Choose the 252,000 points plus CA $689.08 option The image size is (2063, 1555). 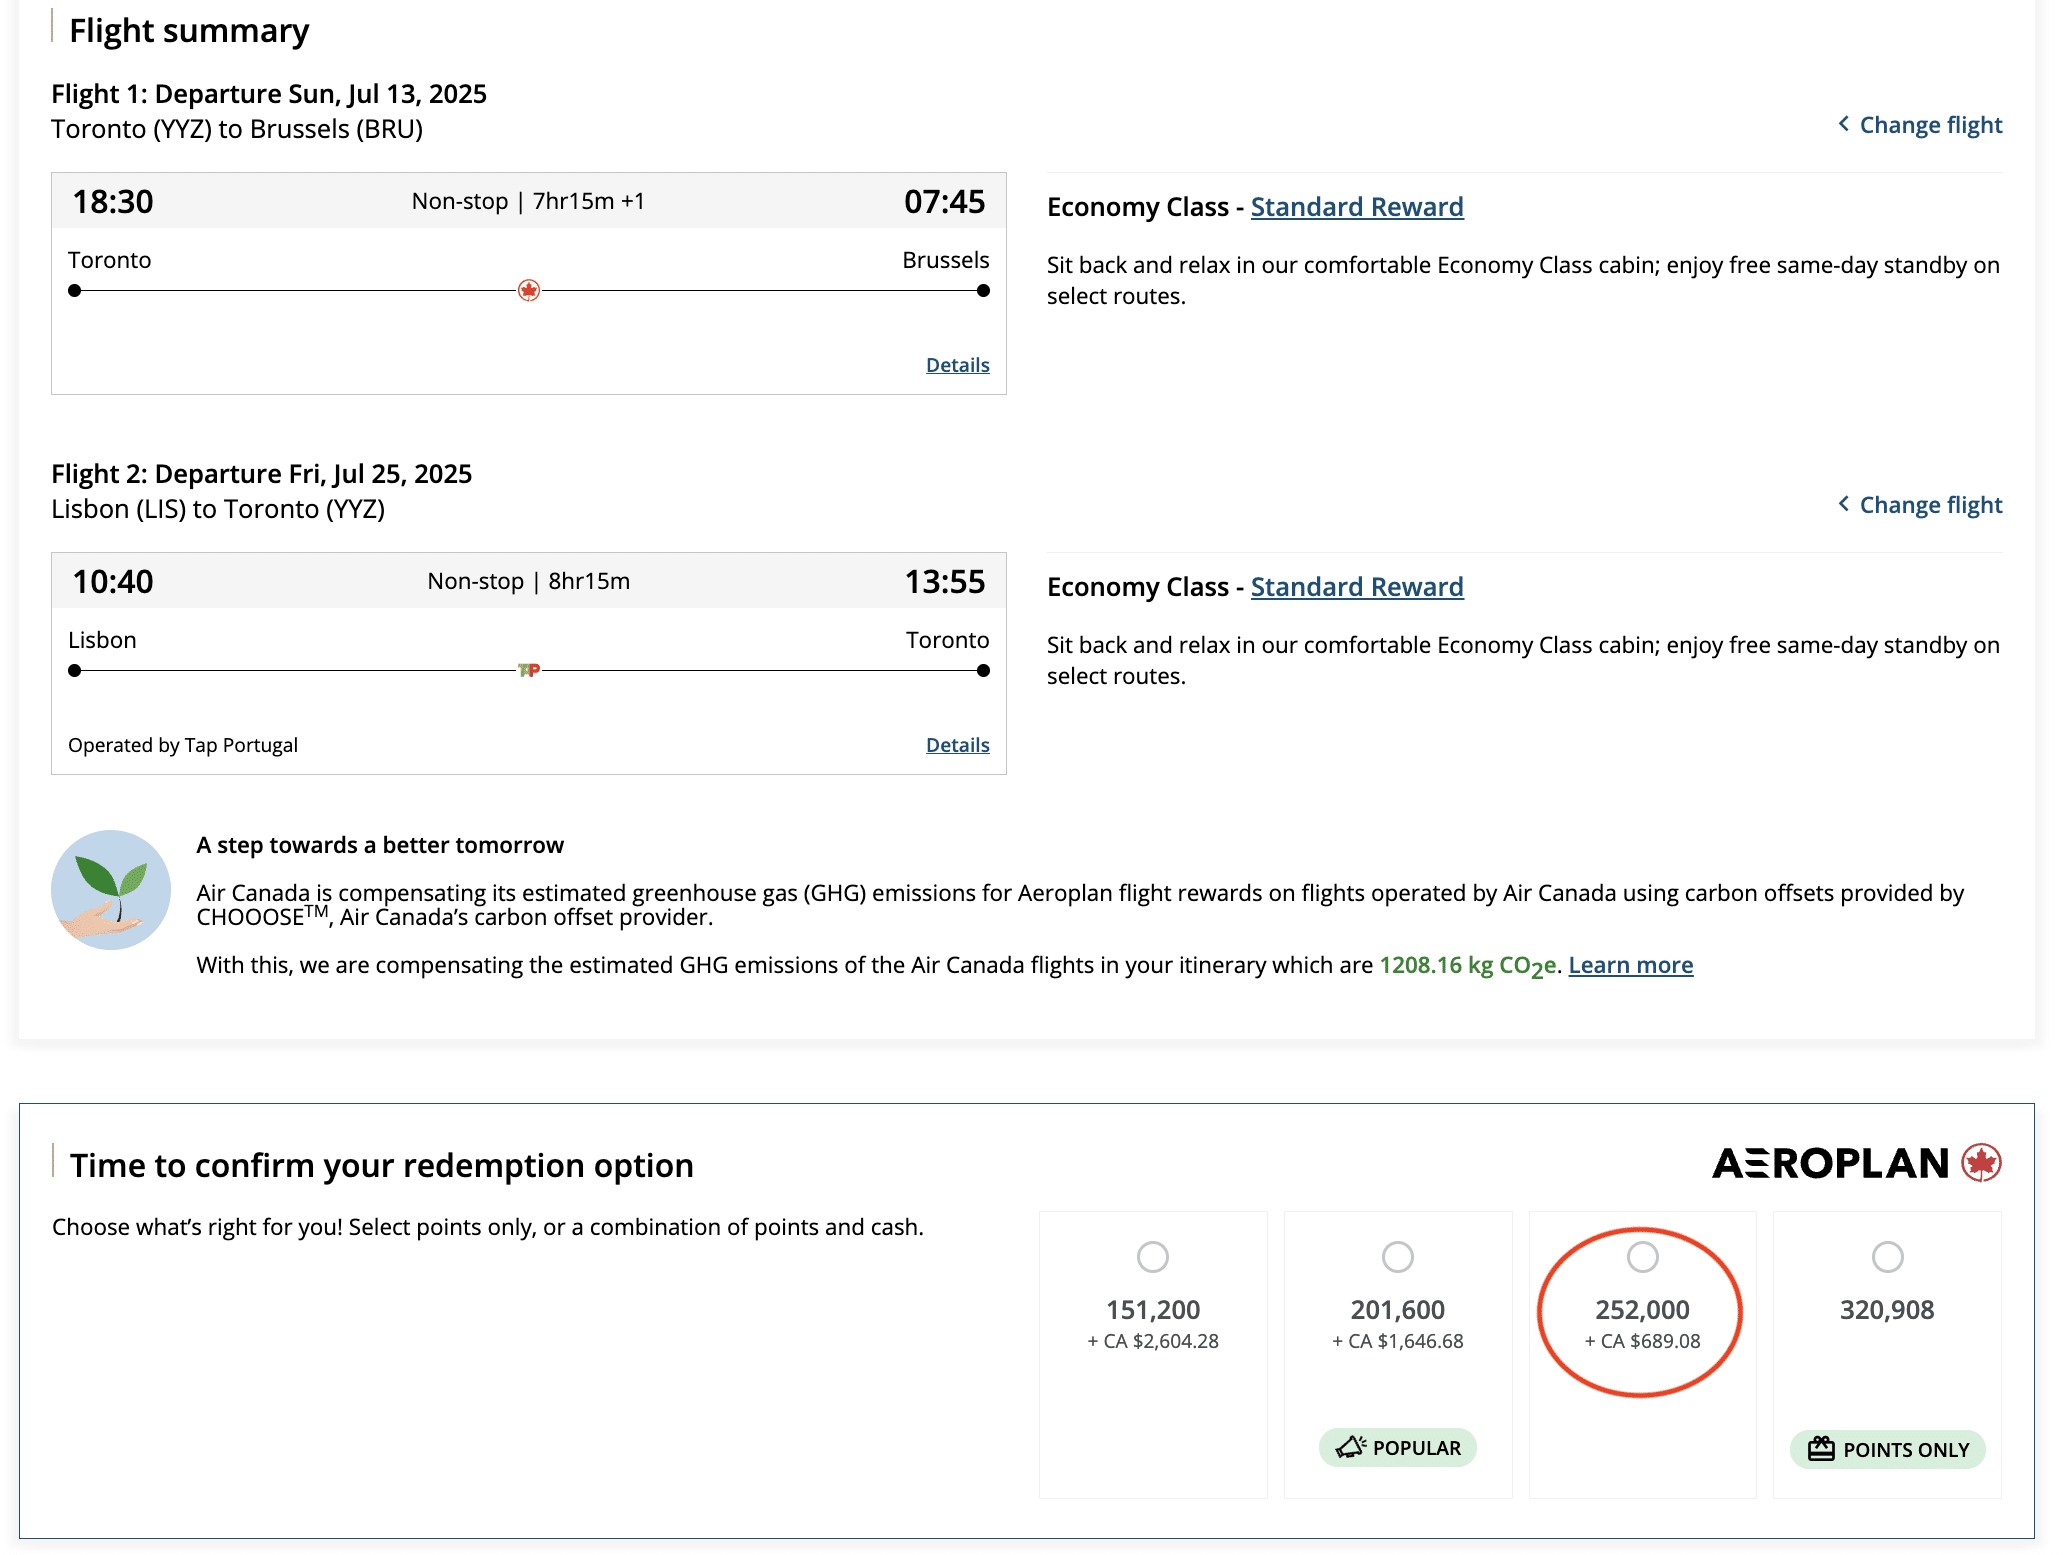1642,1257
